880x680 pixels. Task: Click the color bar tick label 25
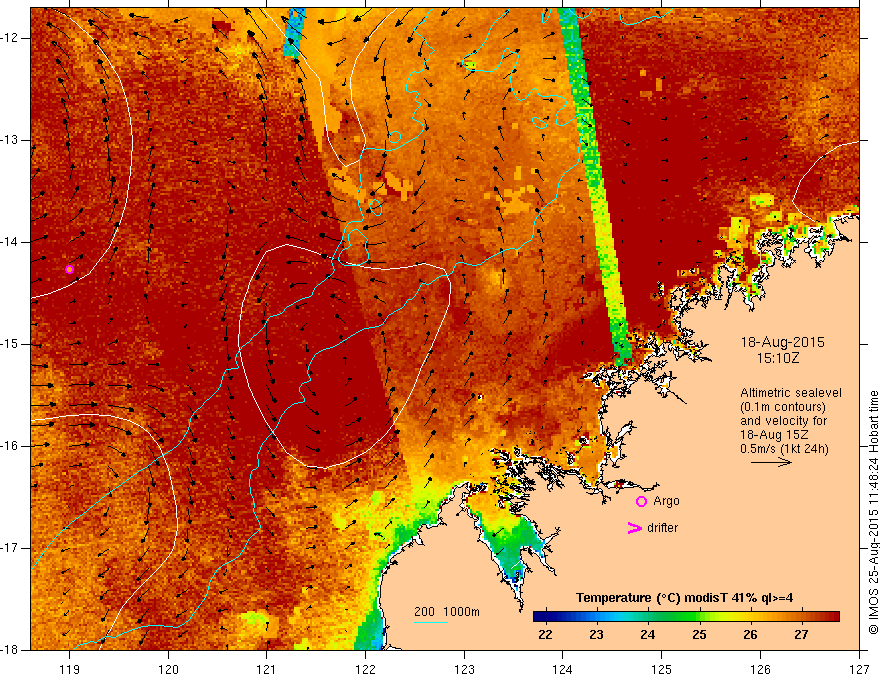point(699,635)
